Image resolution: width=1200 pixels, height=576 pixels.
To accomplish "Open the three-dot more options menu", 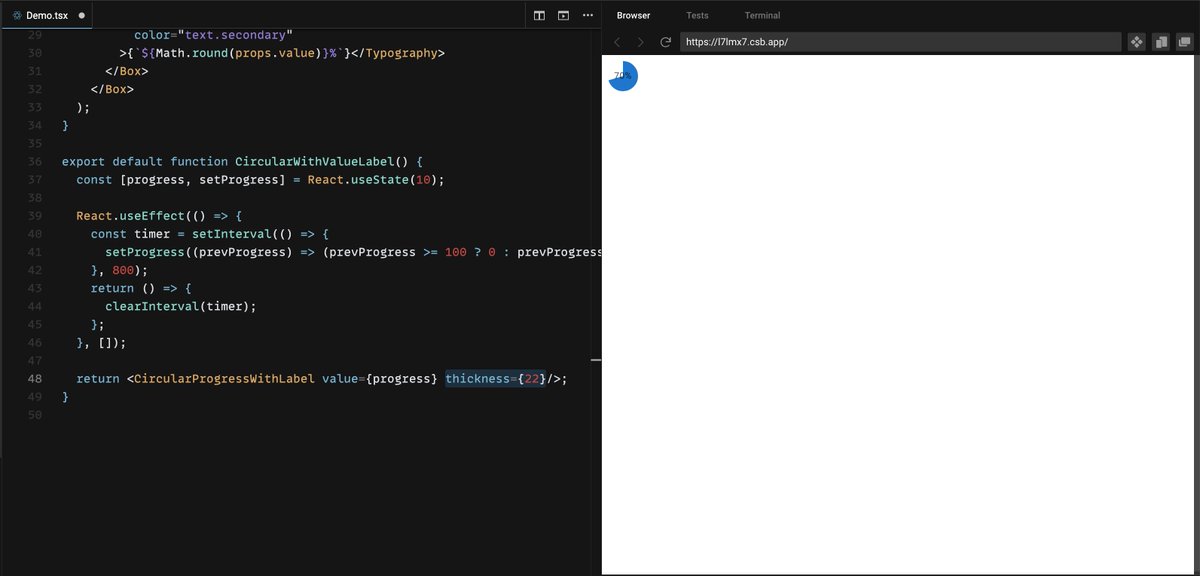I will pos(587,16).
